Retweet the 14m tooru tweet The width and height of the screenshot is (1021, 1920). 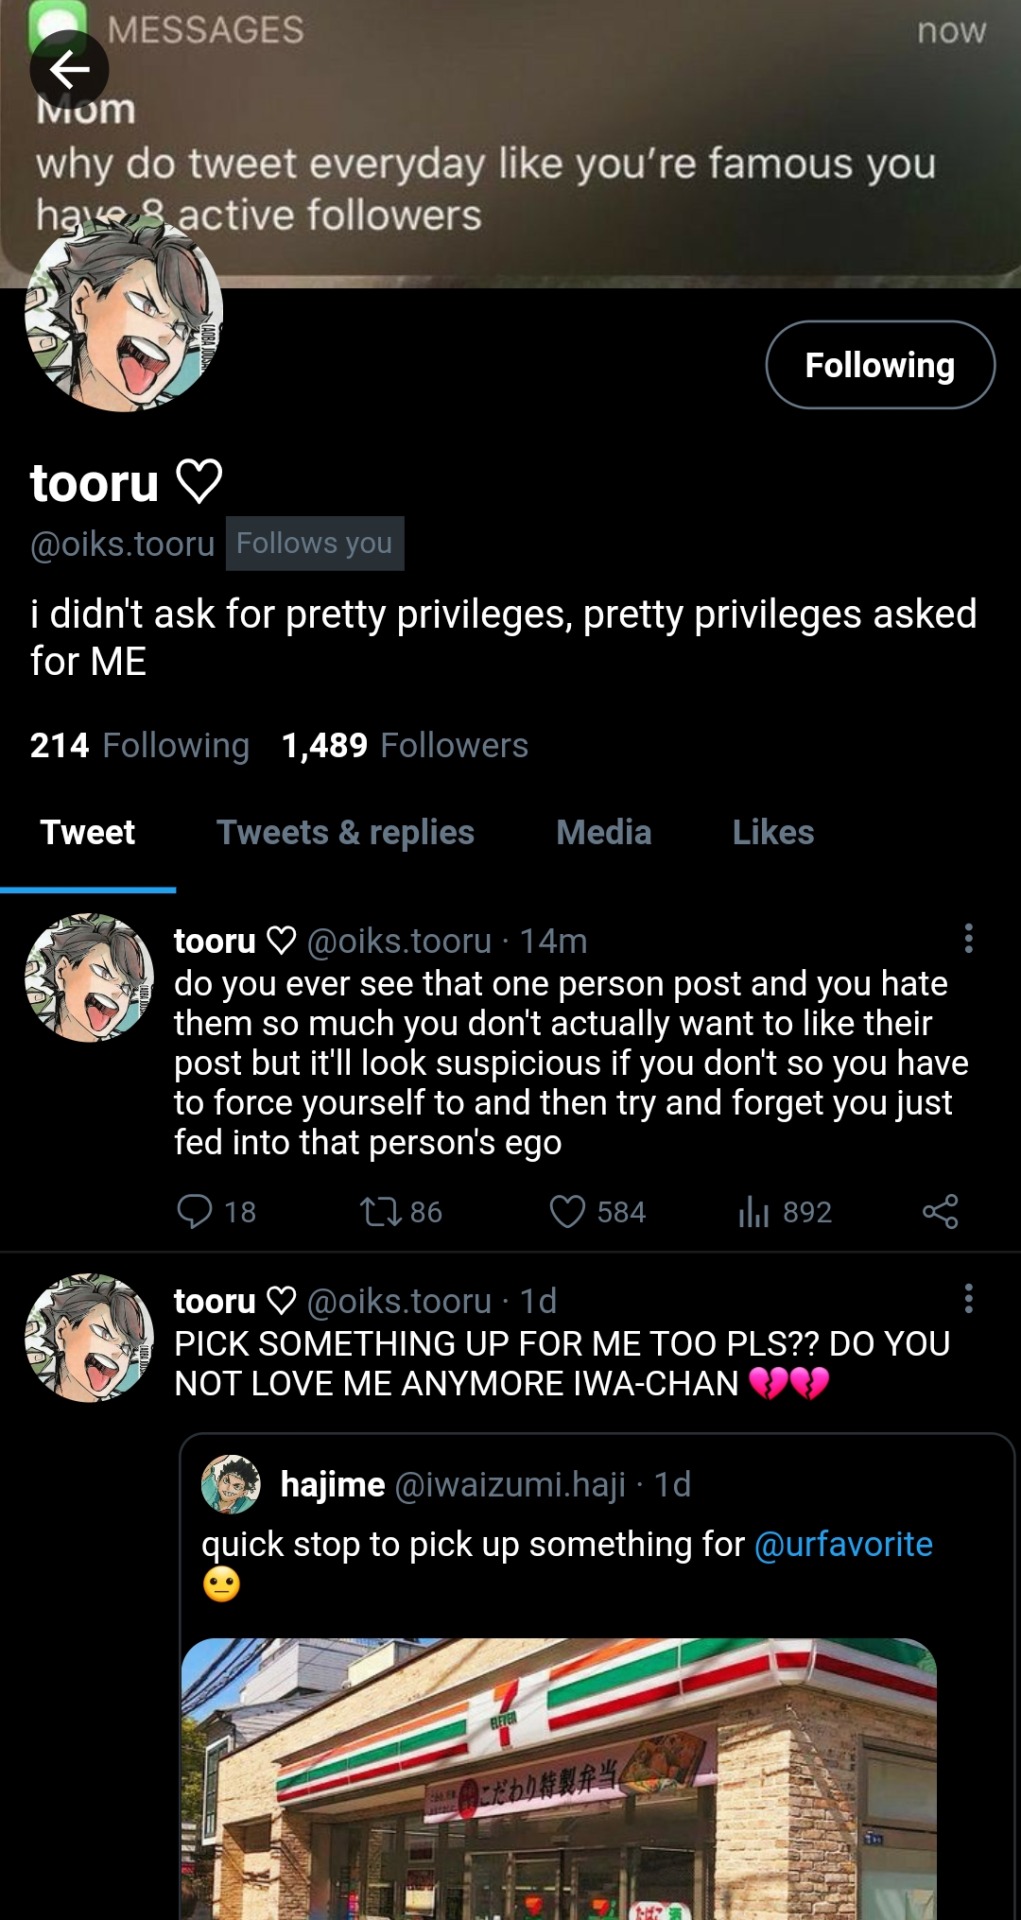pos(380,1212)
